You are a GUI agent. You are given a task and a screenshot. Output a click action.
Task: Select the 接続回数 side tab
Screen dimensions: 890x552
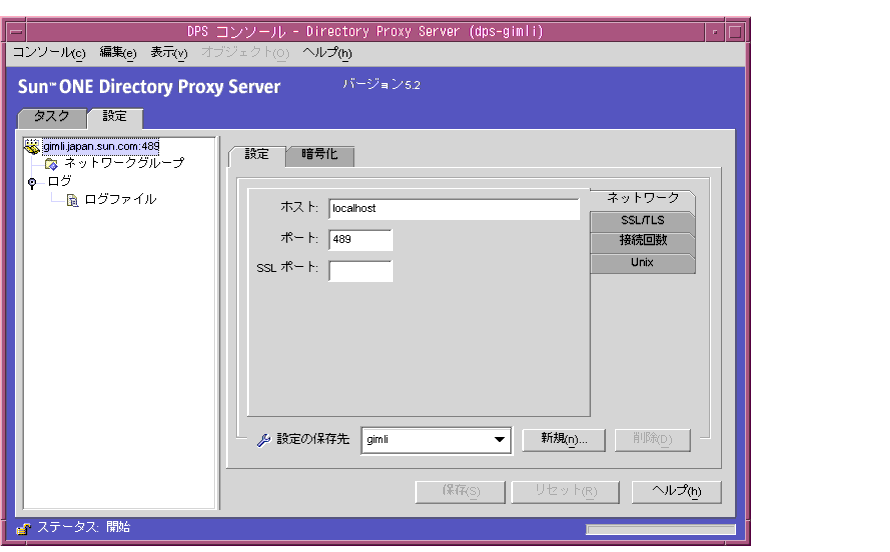(643, 241)
